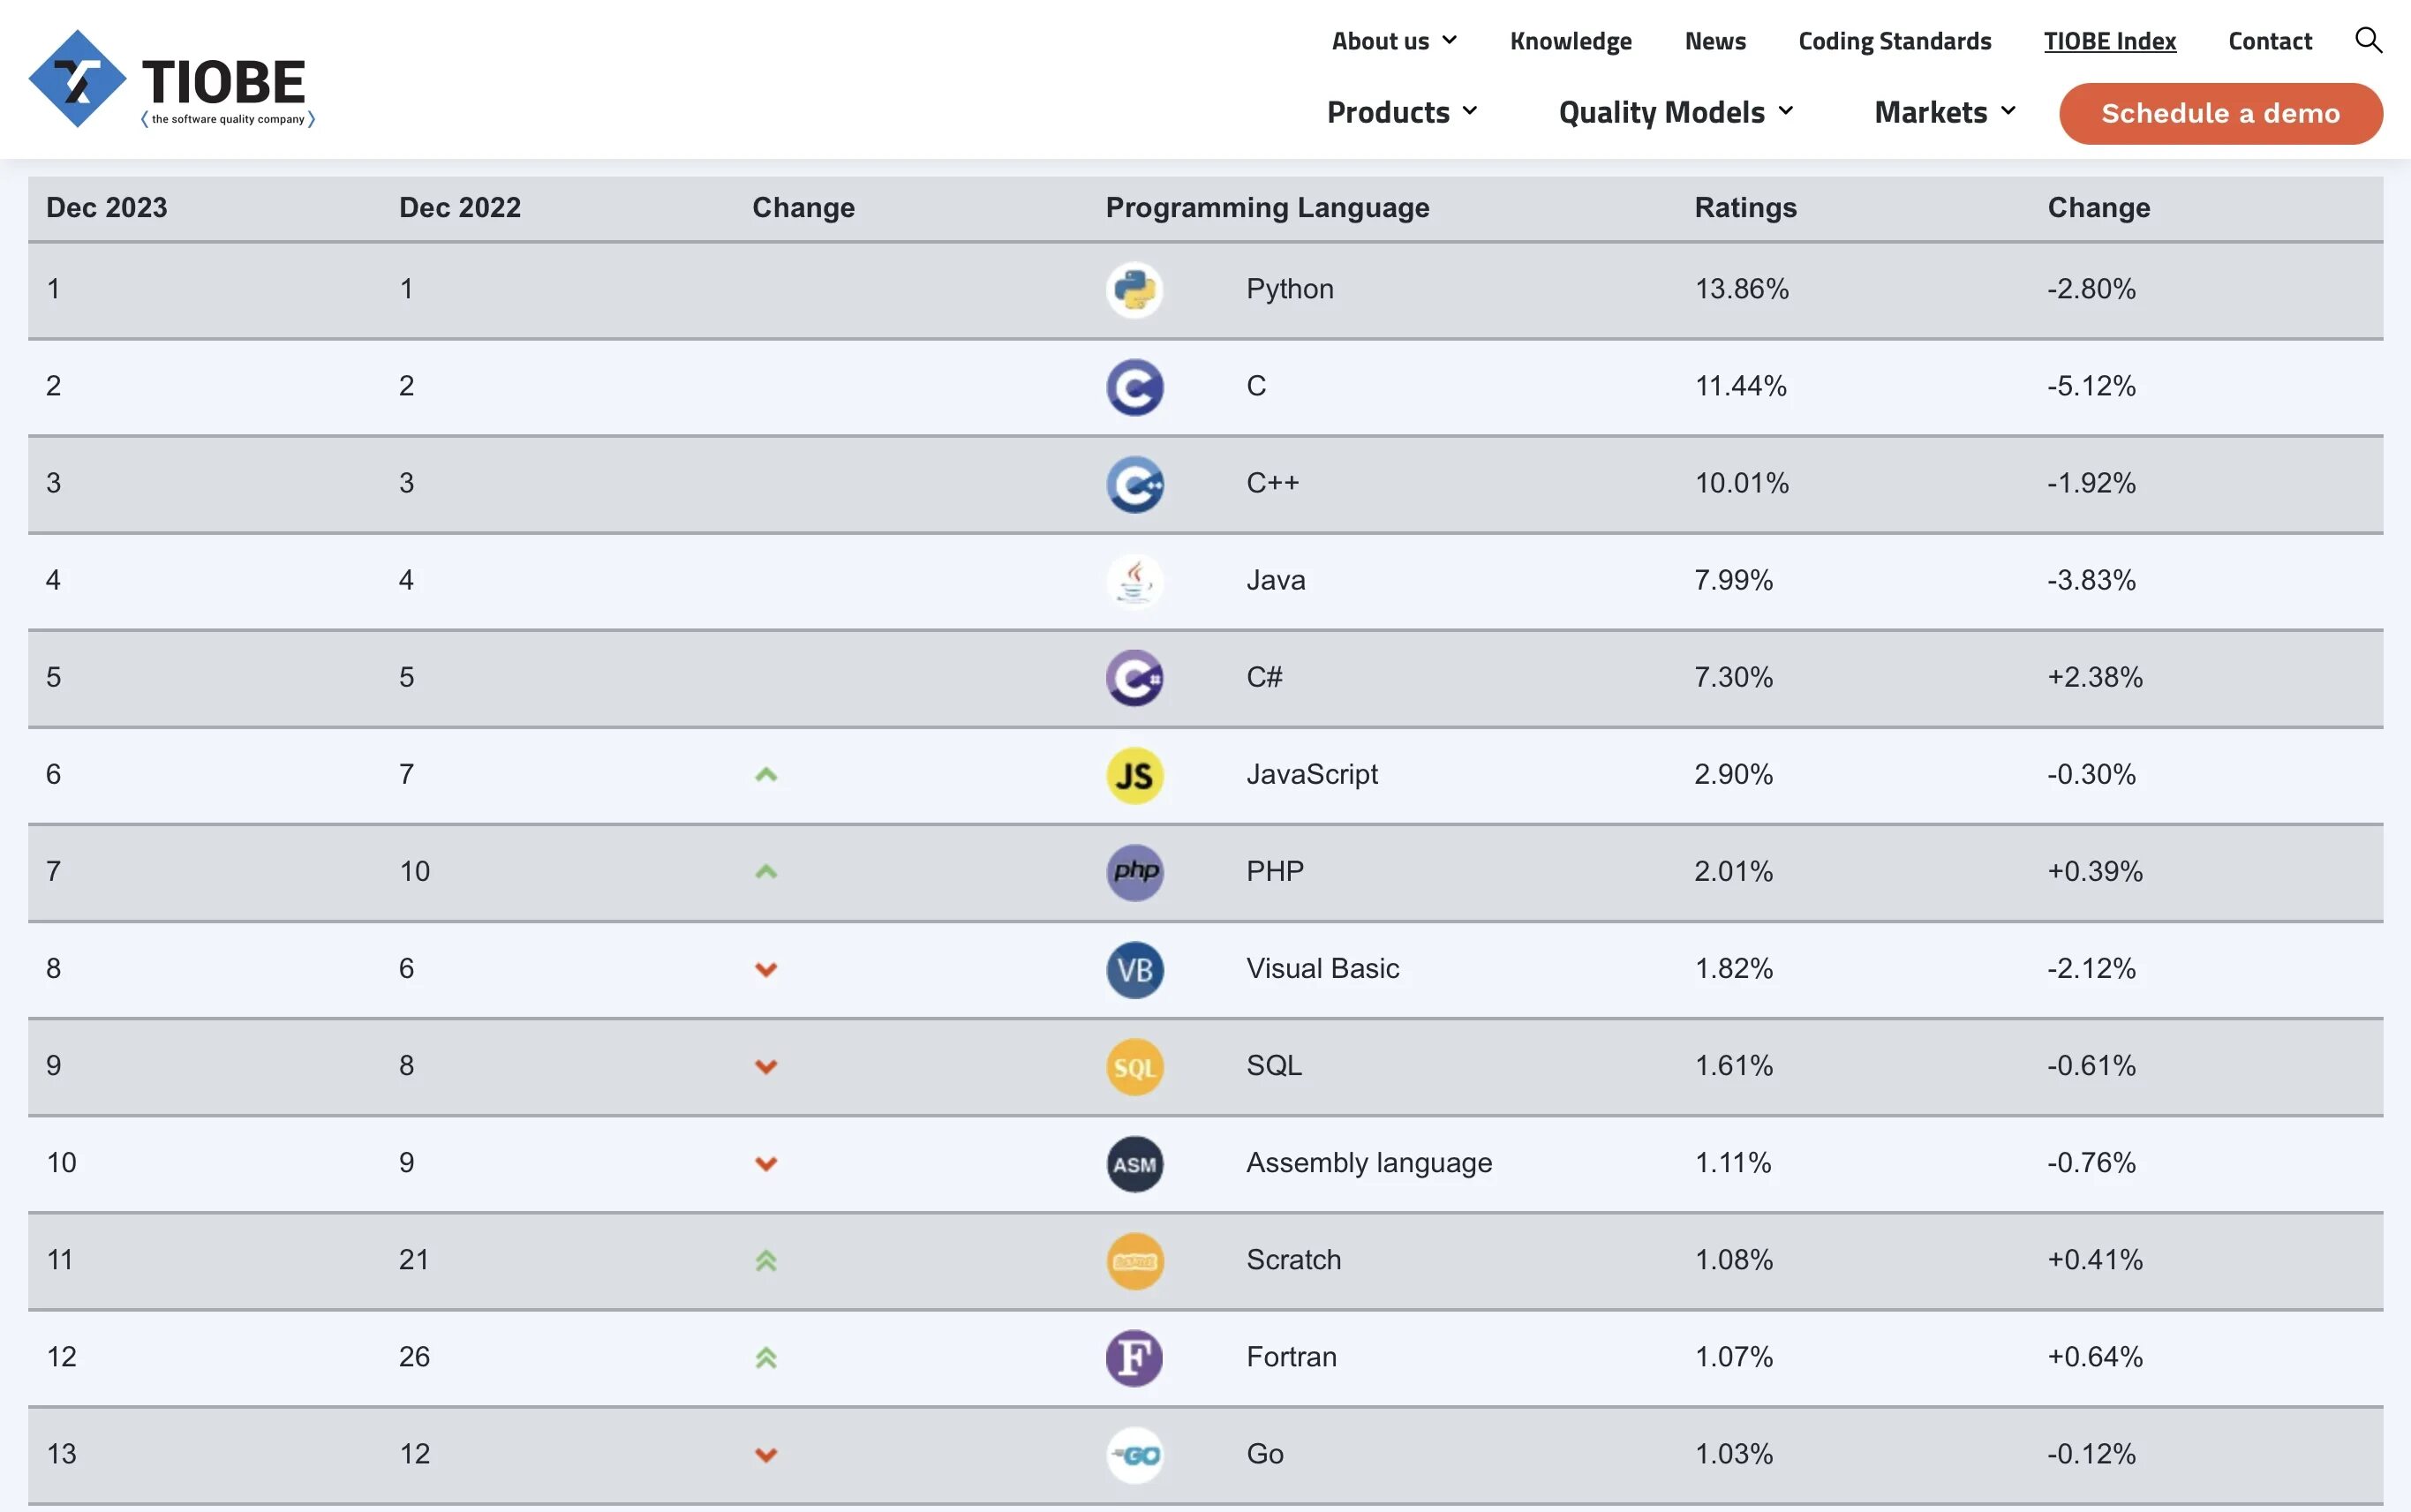
Task: Click the -5.12% change value
Action: [x=2091, y=386]
